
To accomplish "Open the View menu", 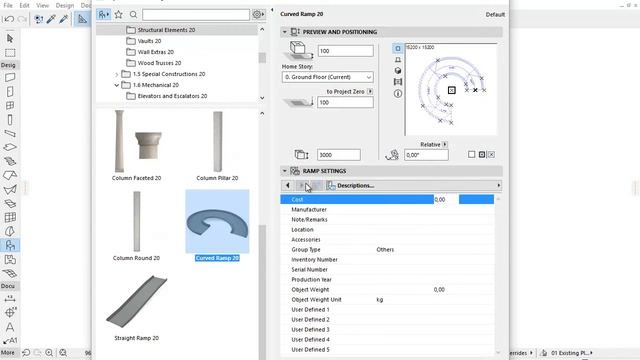I will tap(42, 5).
